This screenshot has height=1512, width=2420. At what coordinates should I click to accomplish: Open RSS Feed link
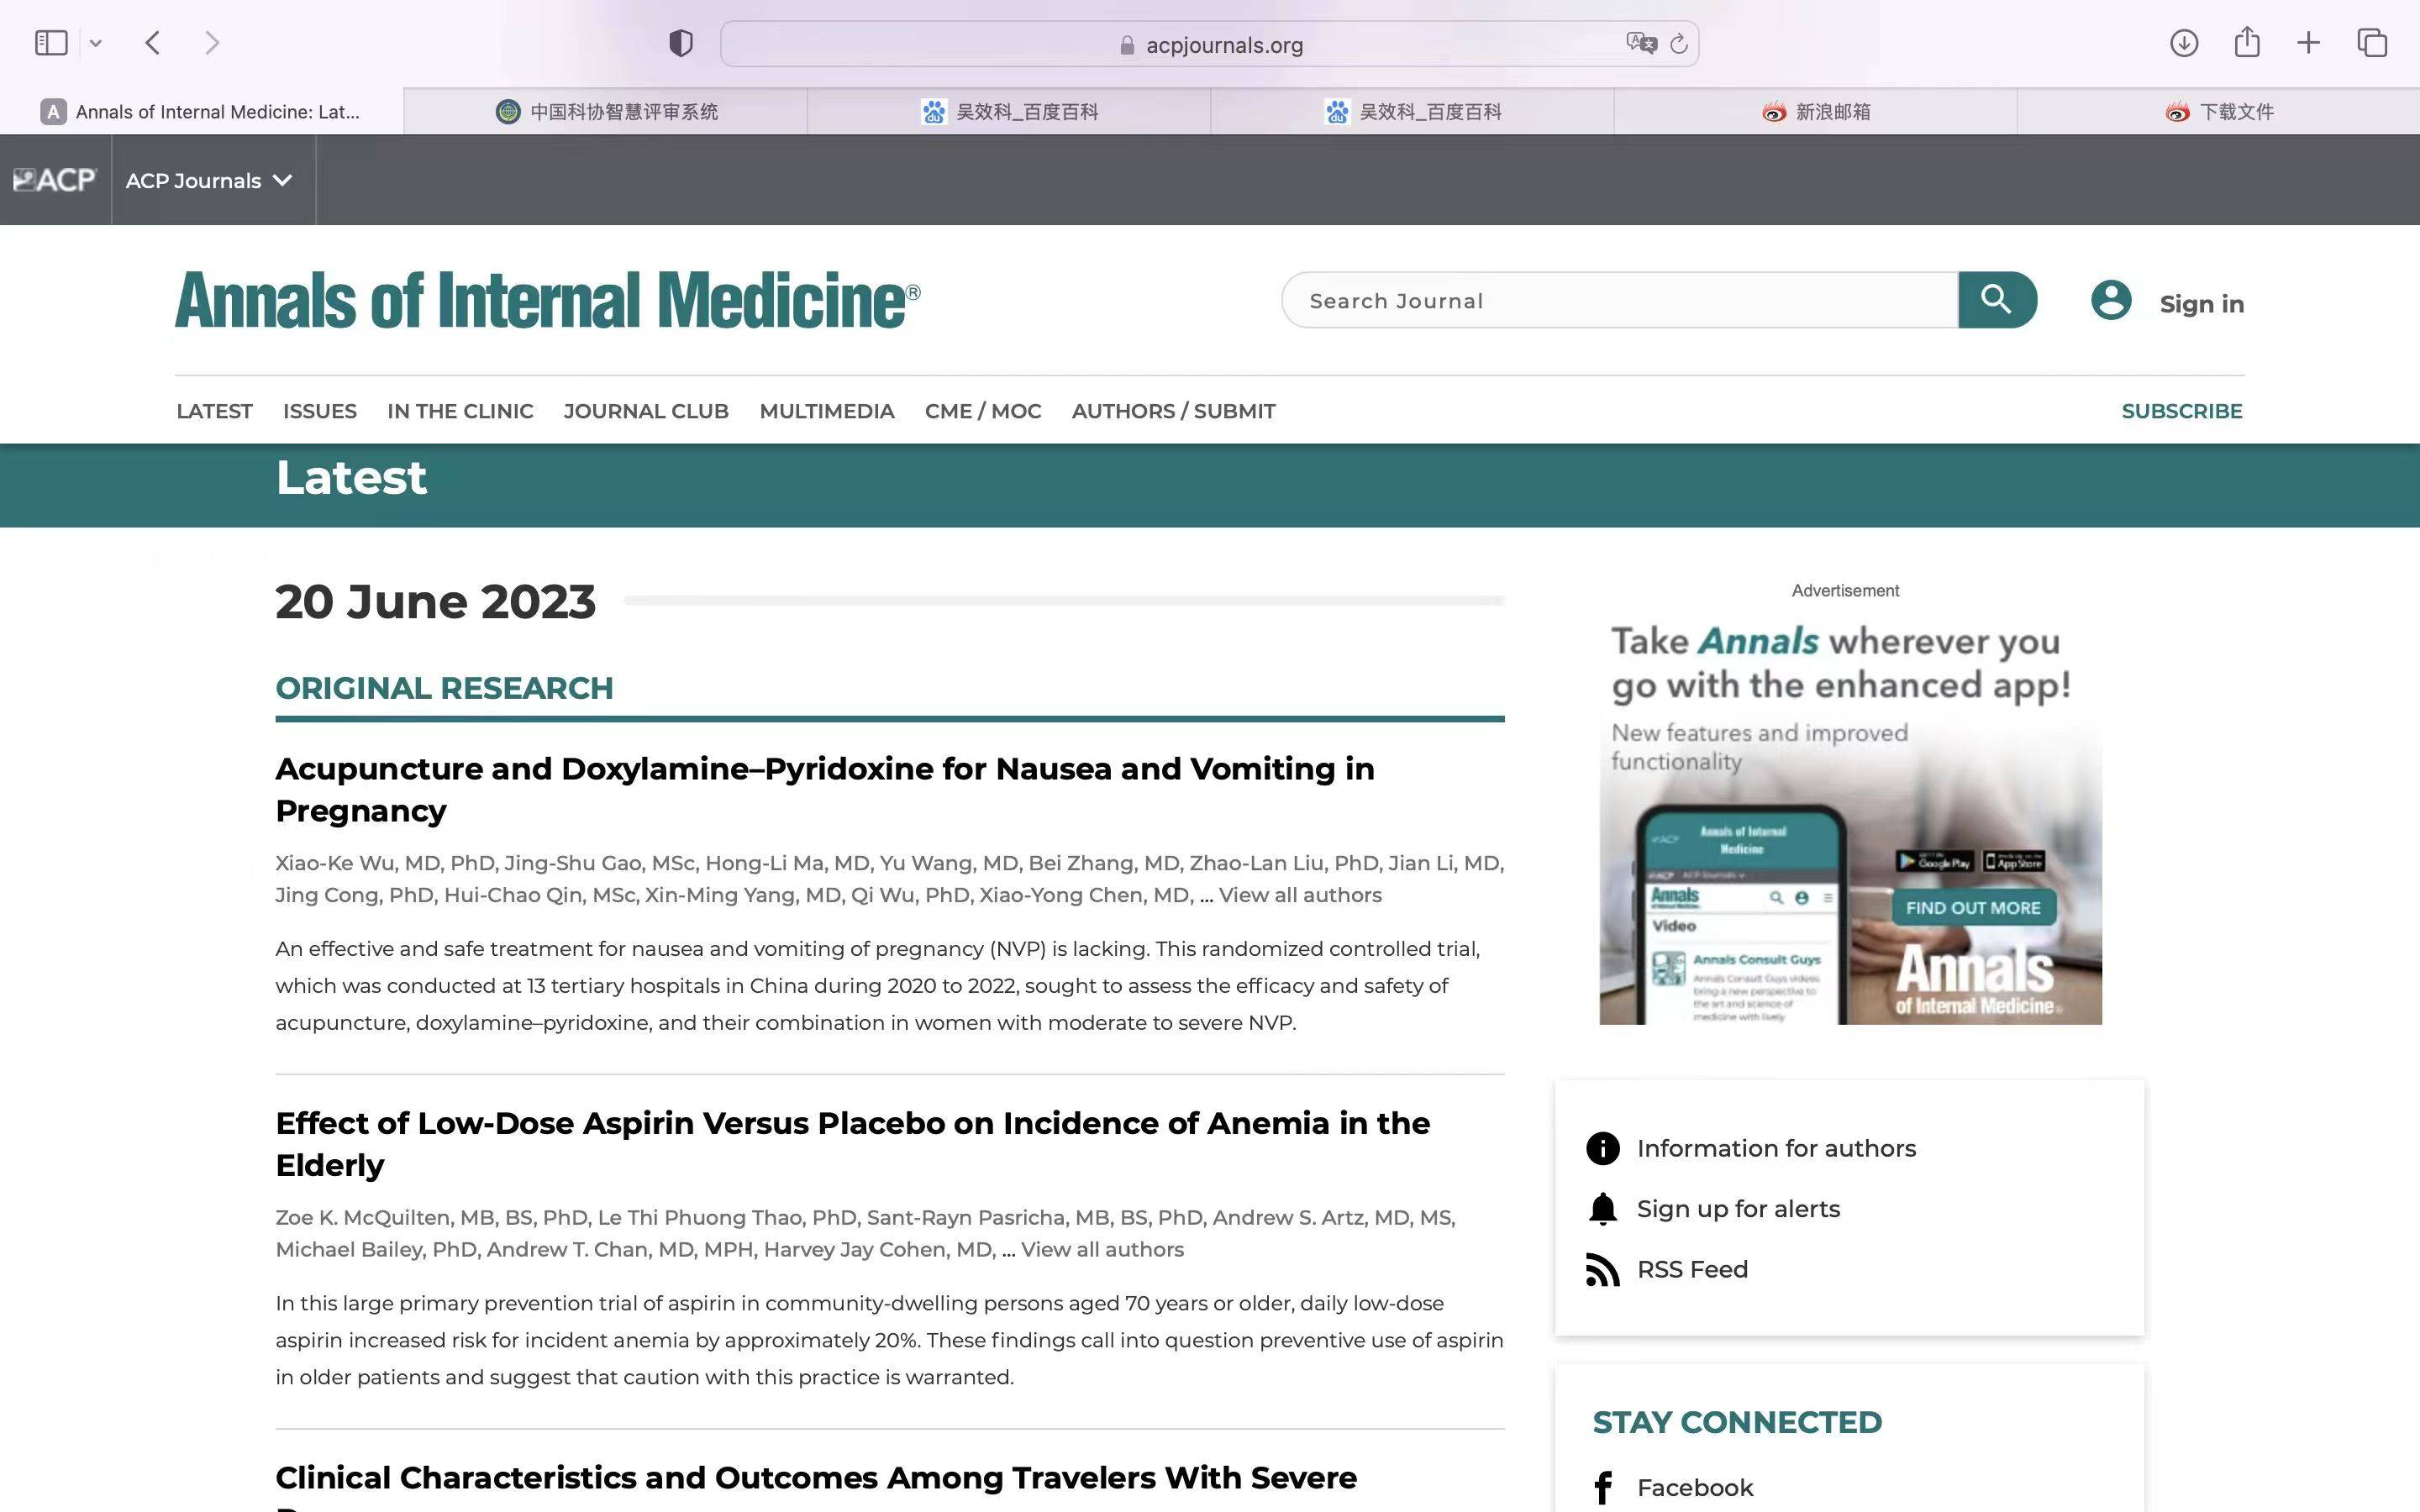click(x=1692, y=1269)
